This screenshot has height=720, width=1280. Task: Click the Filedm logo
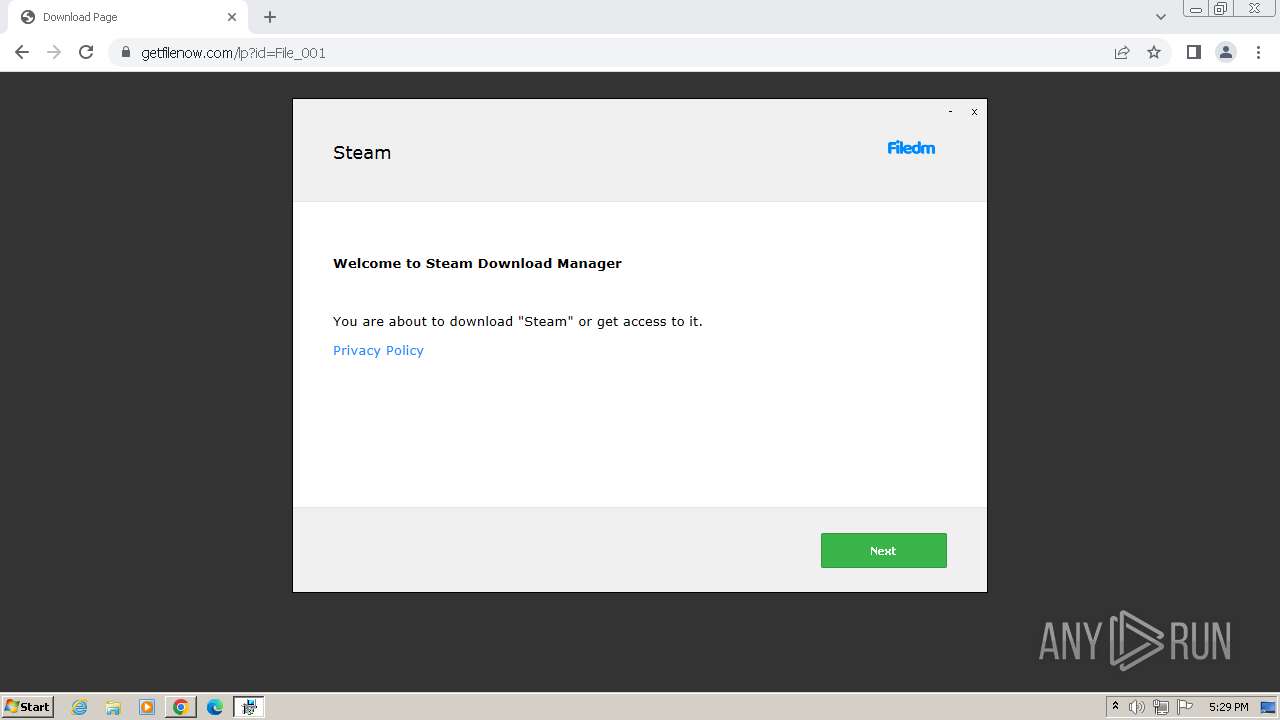point(911,148)
